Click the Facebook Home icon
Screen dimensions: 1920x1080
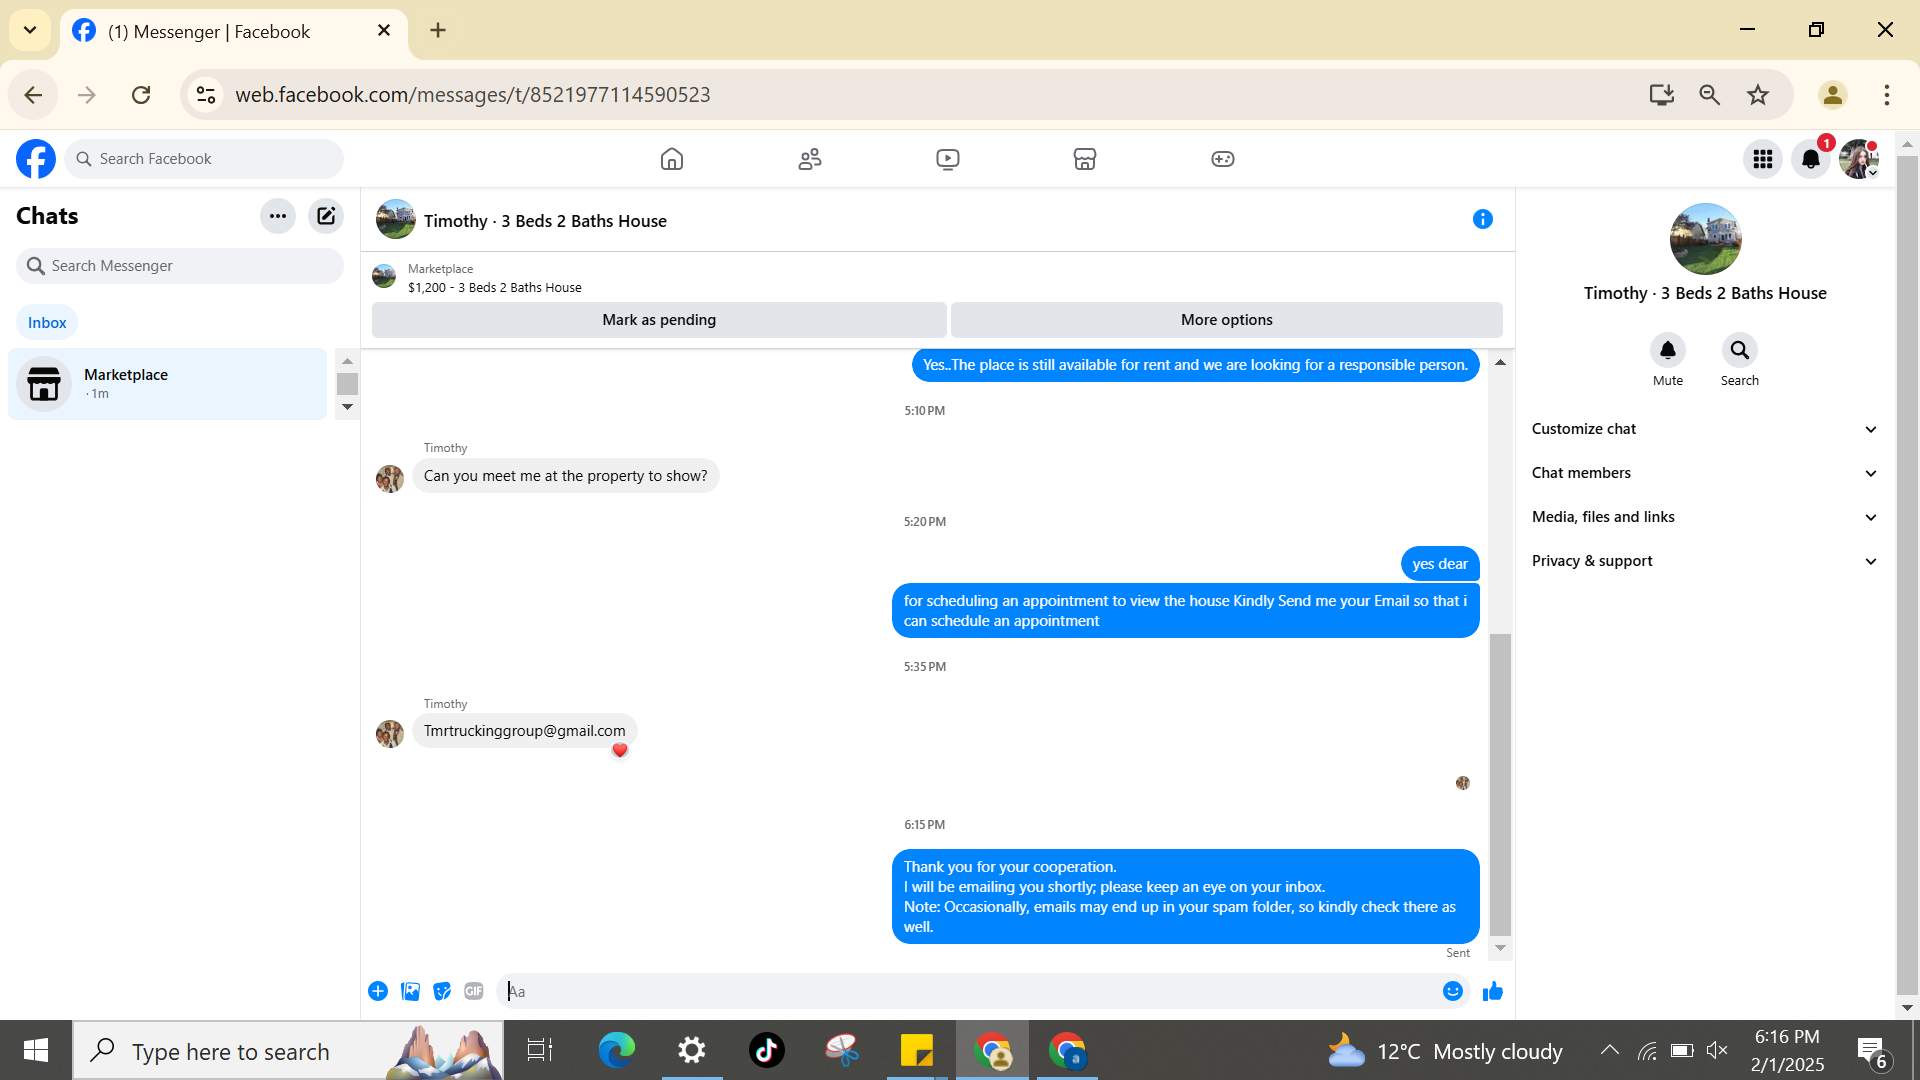click(x=672, y=159)
